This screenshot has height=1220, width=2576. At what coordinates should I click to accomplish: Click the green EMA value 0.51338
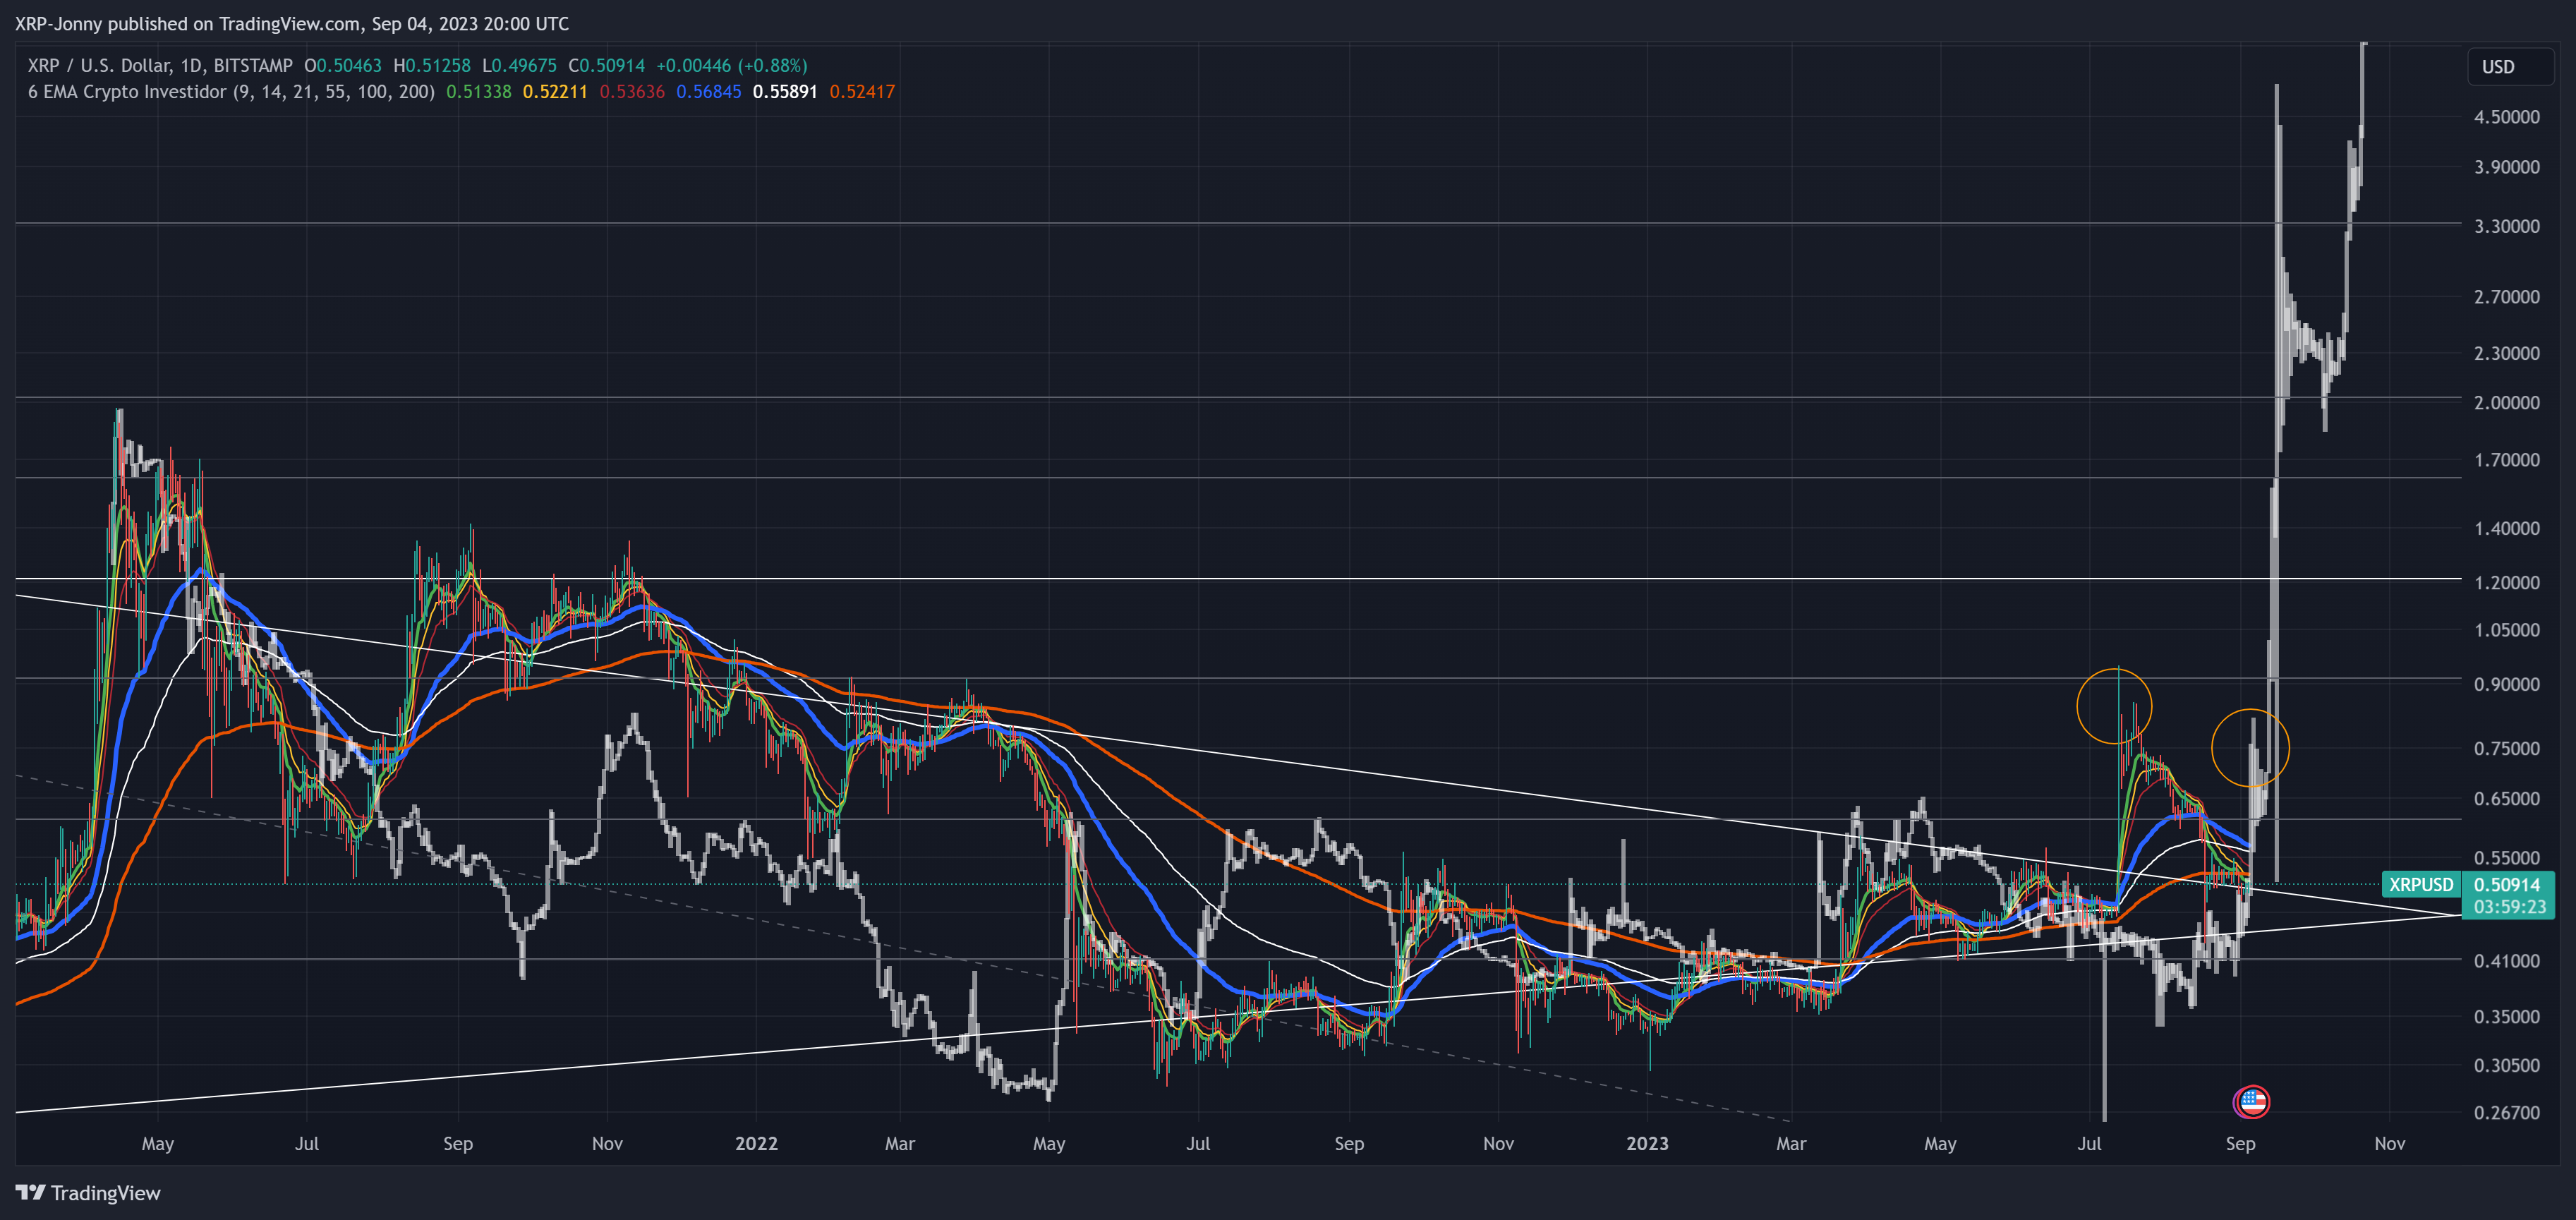[478, 91]
